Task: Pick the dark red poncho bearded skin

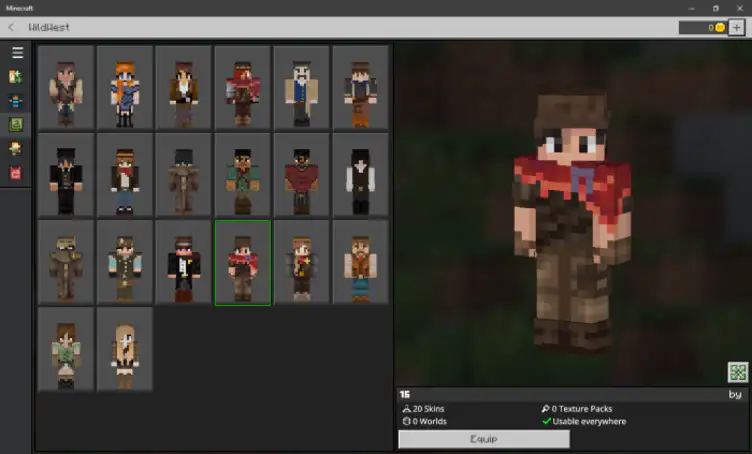Action: (301, 175)
